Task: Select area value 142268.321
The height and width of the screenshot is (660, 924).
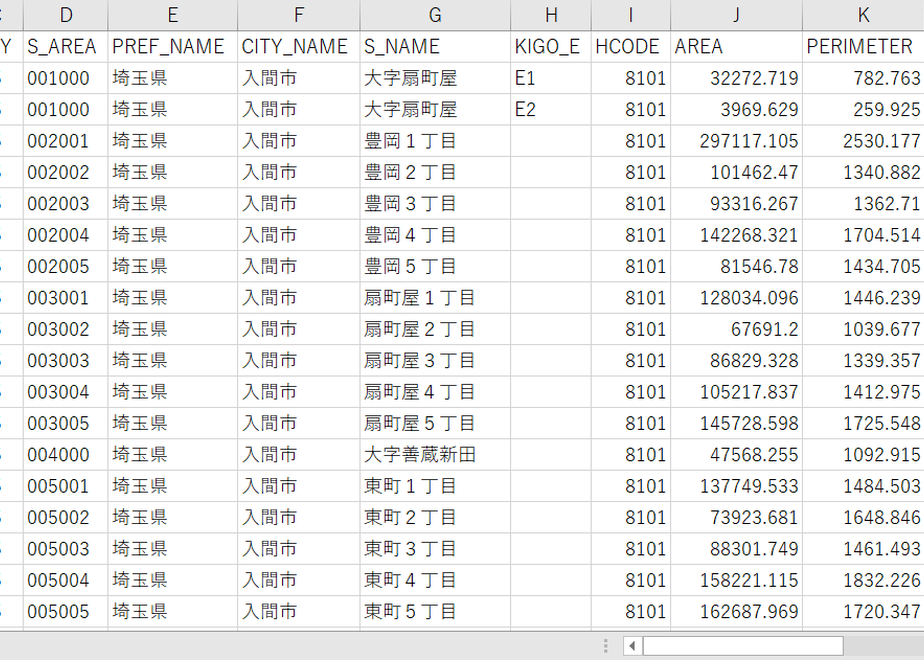Action: [x=736, y=235]
